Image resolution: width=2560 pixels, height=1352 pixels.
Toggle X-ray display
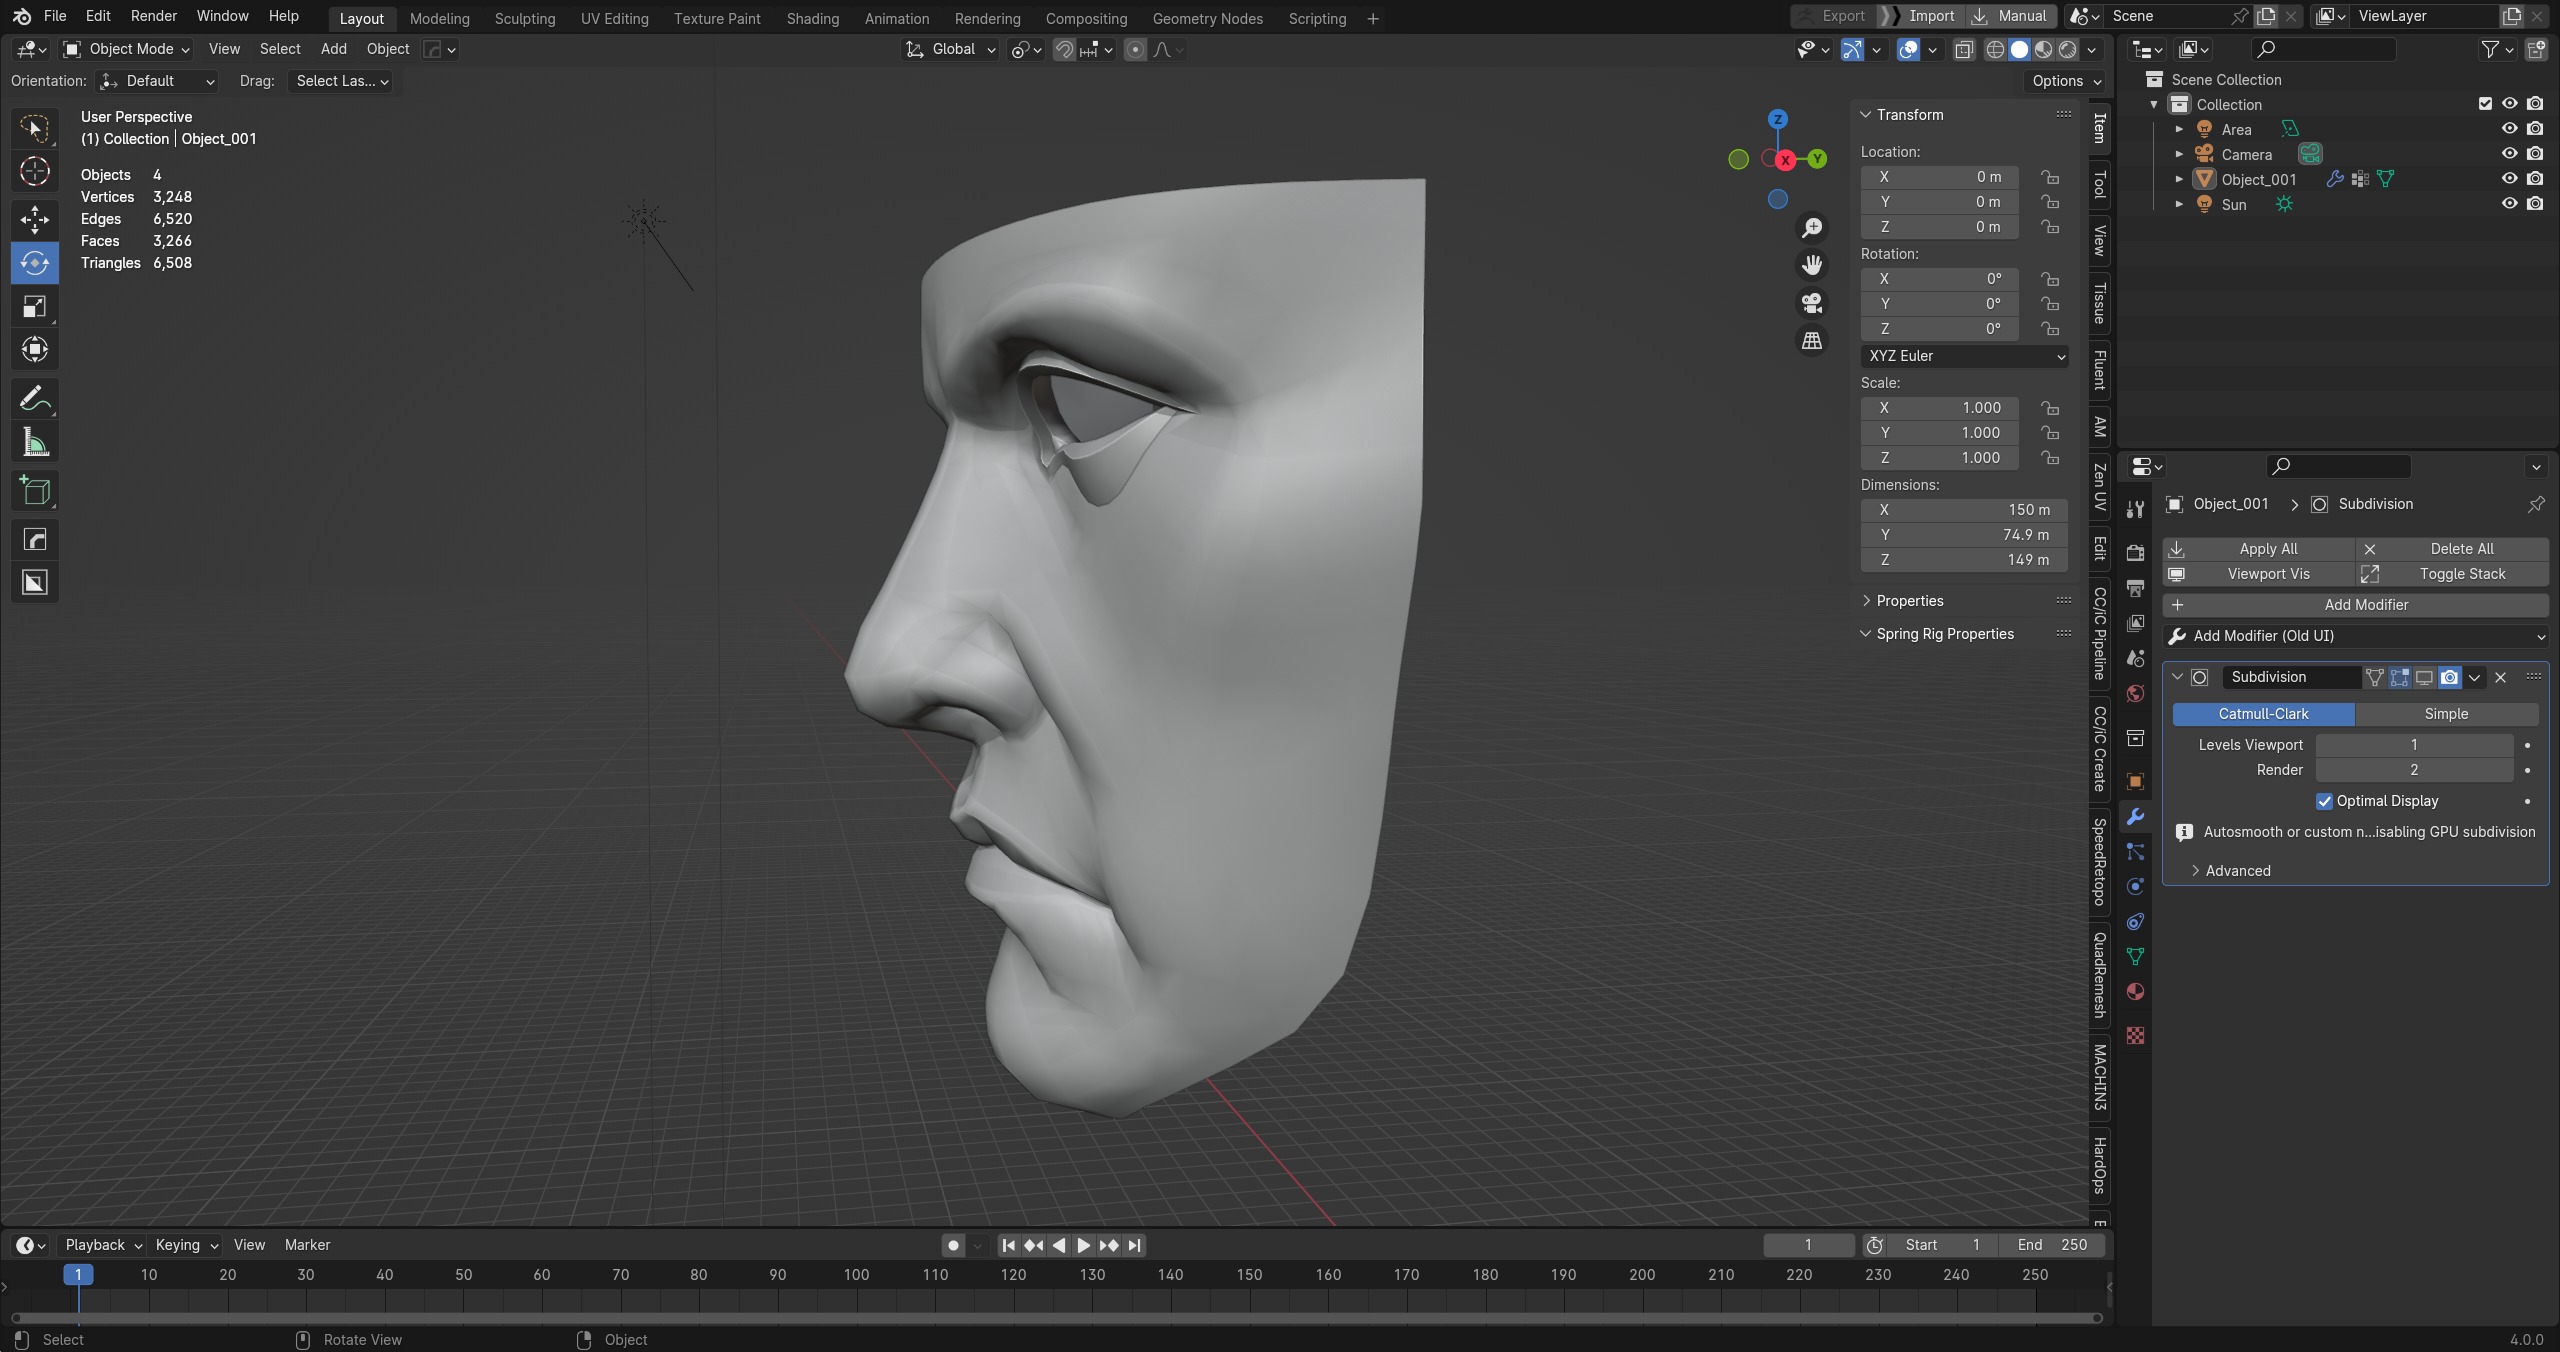(1964, 49)
